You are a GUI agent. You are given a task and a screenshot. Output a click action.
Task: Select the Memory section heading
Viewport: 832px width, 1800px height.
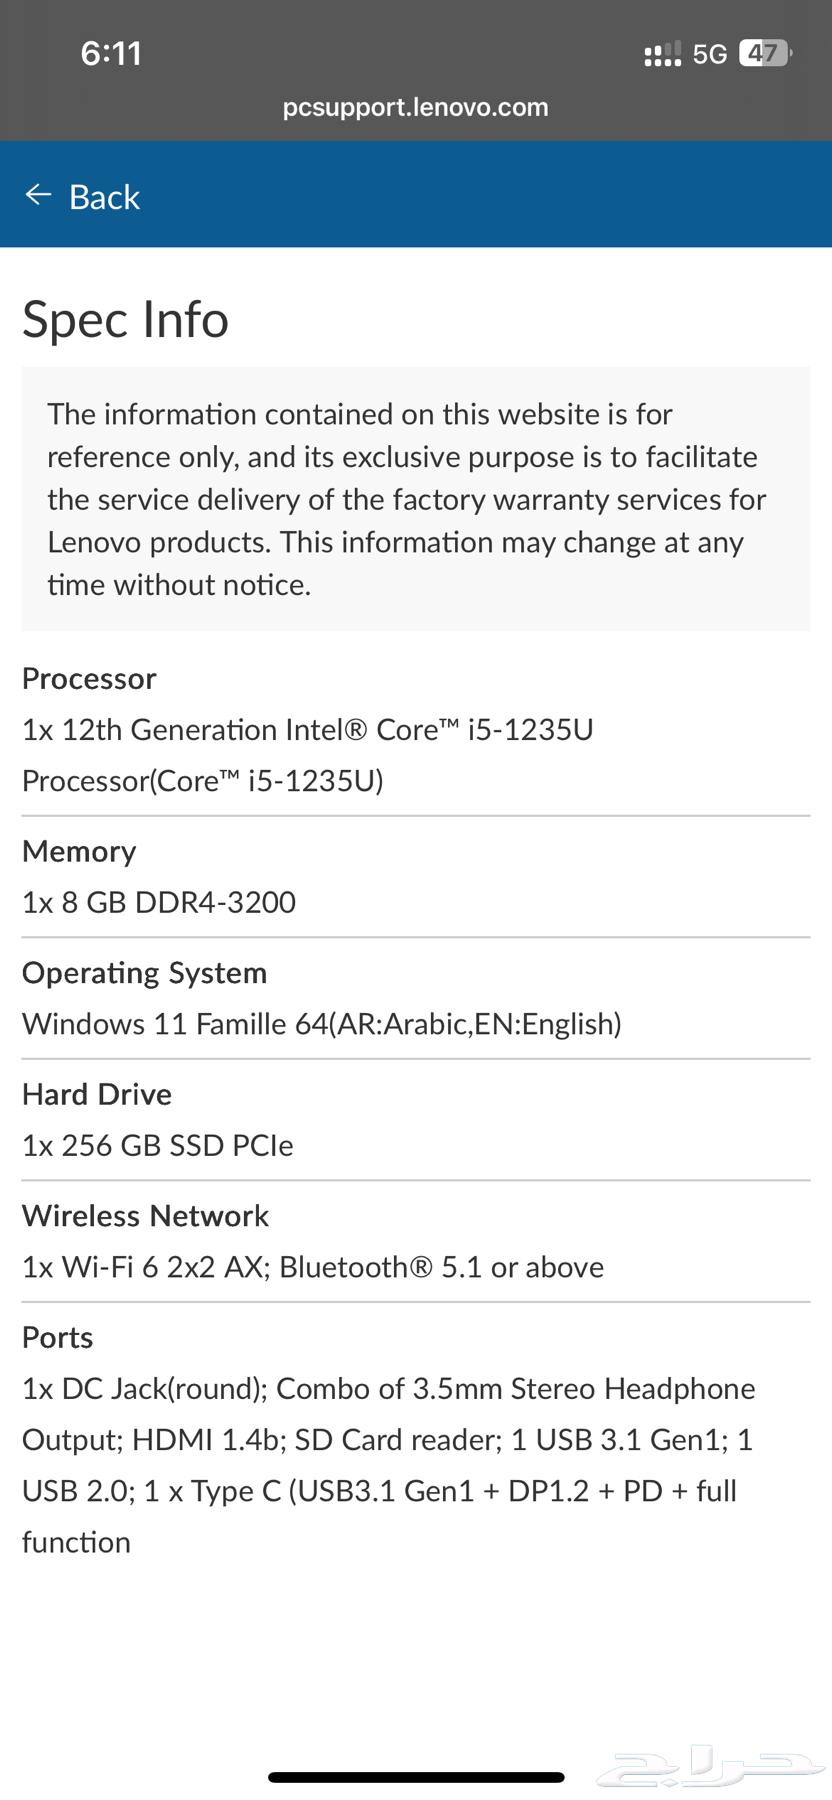tap(79, 852)
